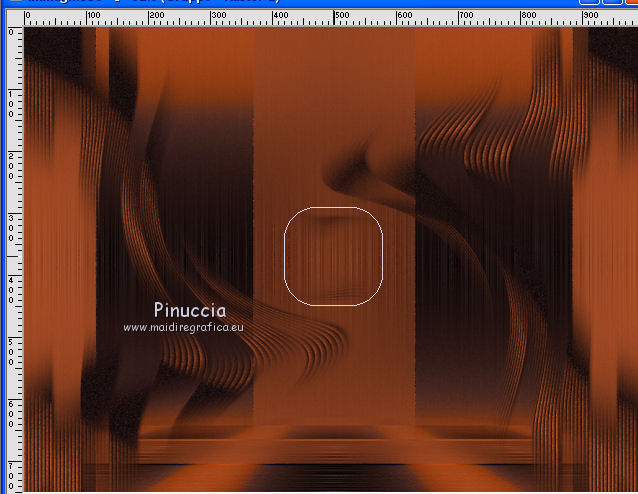
Task: Click the ruler origin corner box
Action: 15,18
